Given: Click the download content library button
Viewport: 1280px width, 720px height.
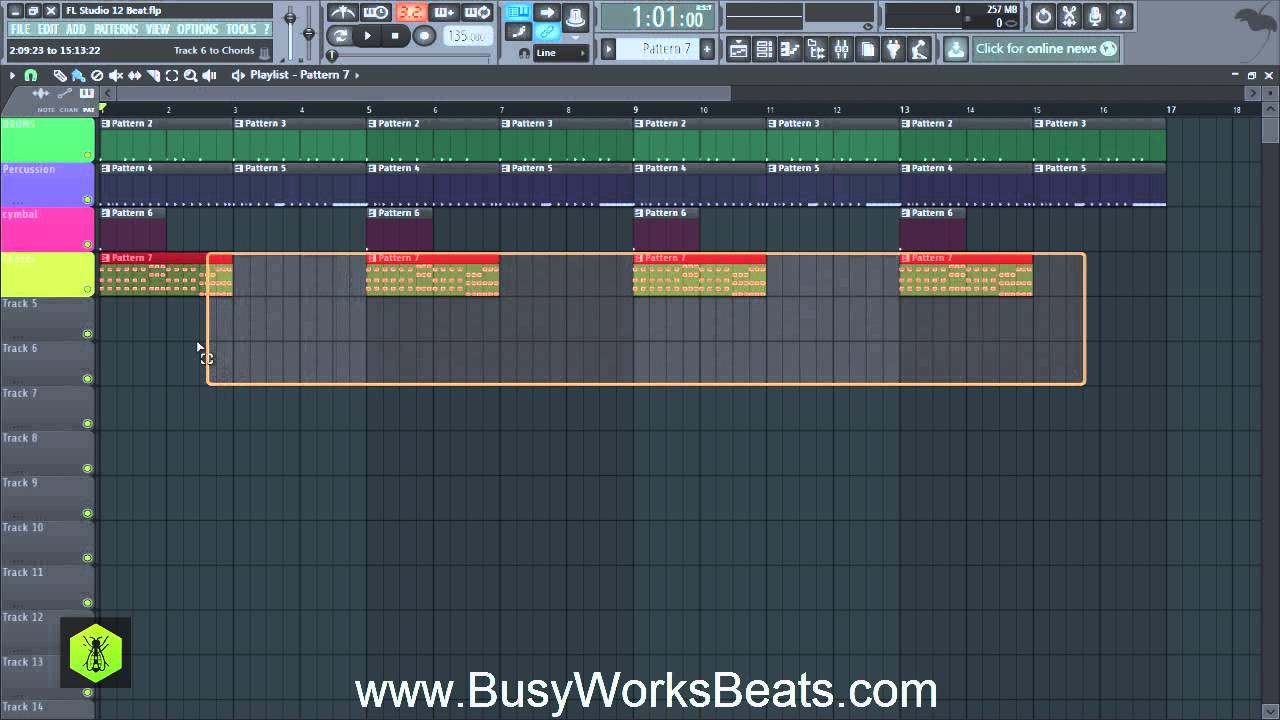Looking at the screenshot, I should point(955,49).
